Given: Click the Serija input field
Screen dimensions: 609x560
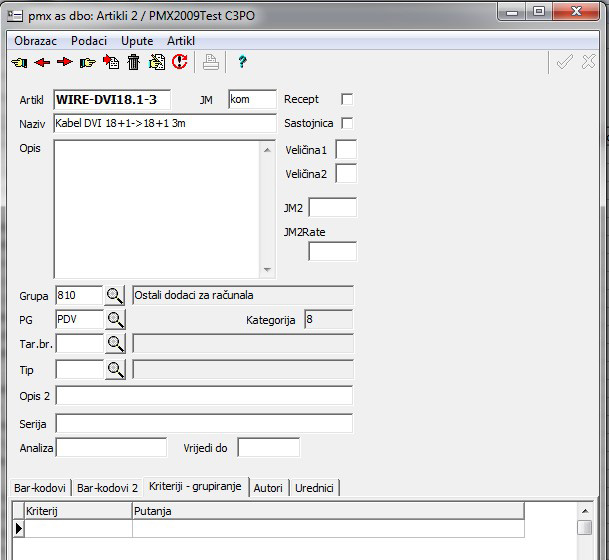Looking at the screenshot, I should [204, 423].
